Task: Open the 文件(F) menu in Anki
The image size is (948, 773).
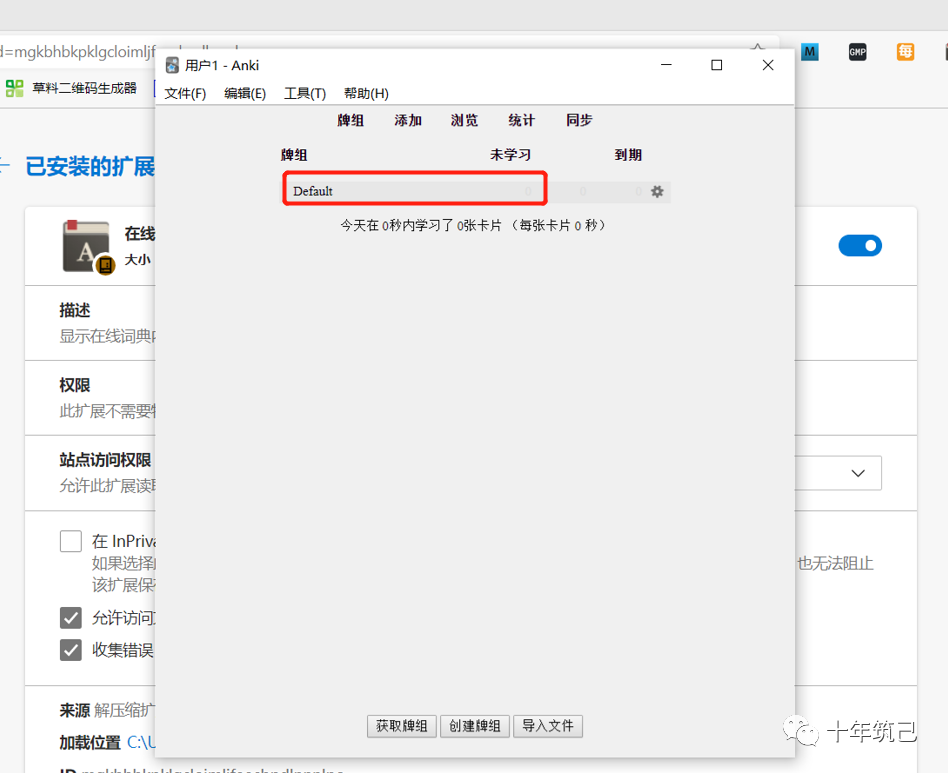Action: [186, 94]
